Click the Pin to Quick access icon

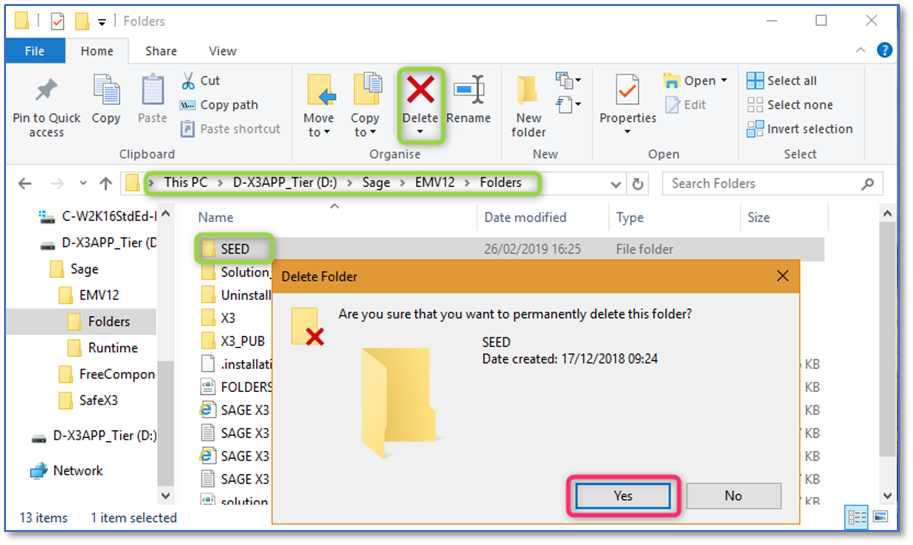[x=47, y=90]
